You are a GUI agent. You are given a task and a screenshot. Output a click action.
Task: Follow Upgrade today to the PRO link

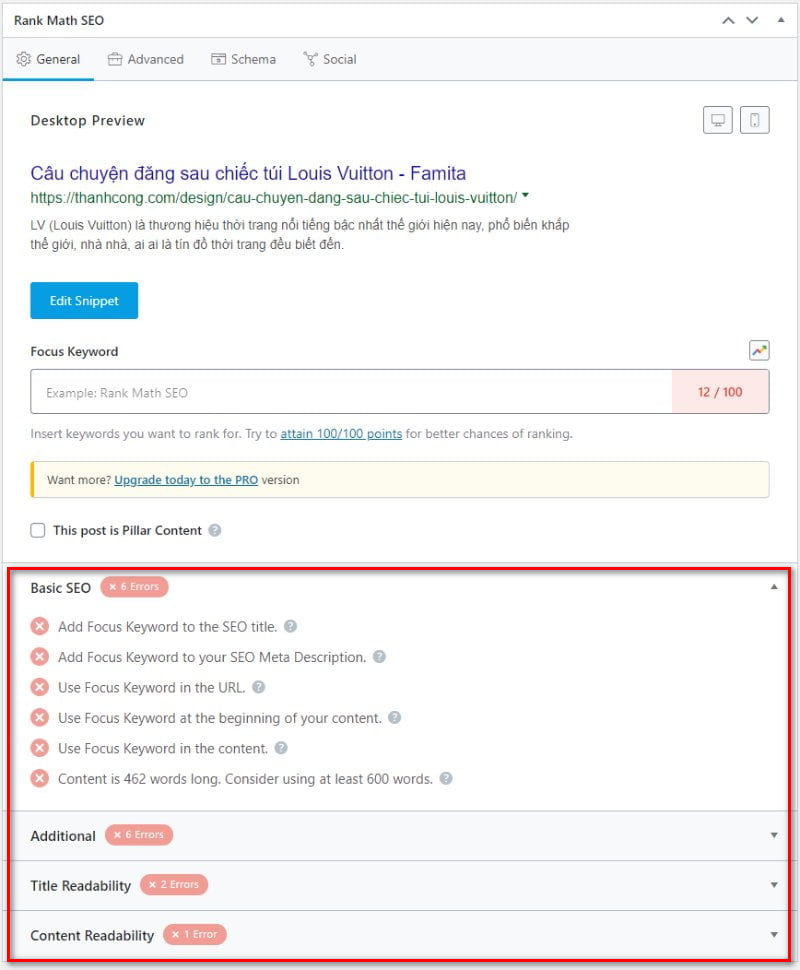coord(186,479)
